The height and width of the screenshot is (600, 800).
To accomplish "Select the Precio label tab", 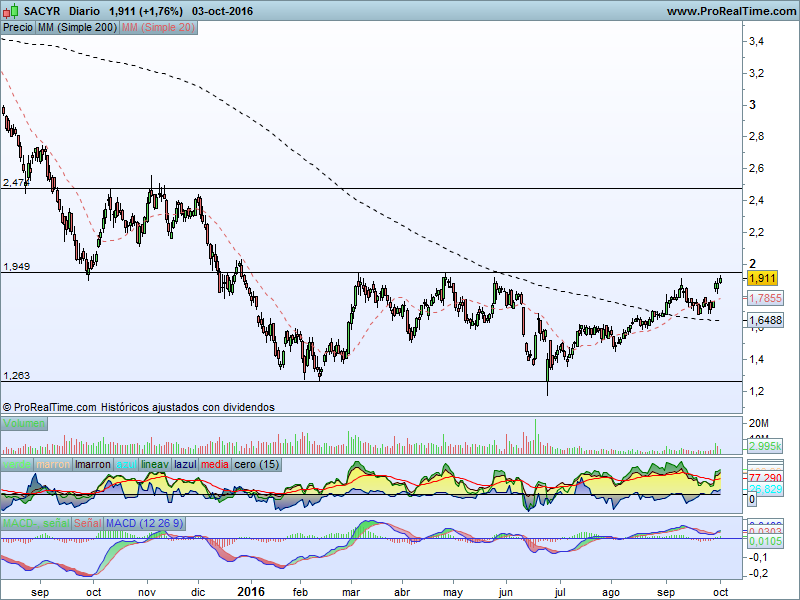I will (x=17, y=28).
